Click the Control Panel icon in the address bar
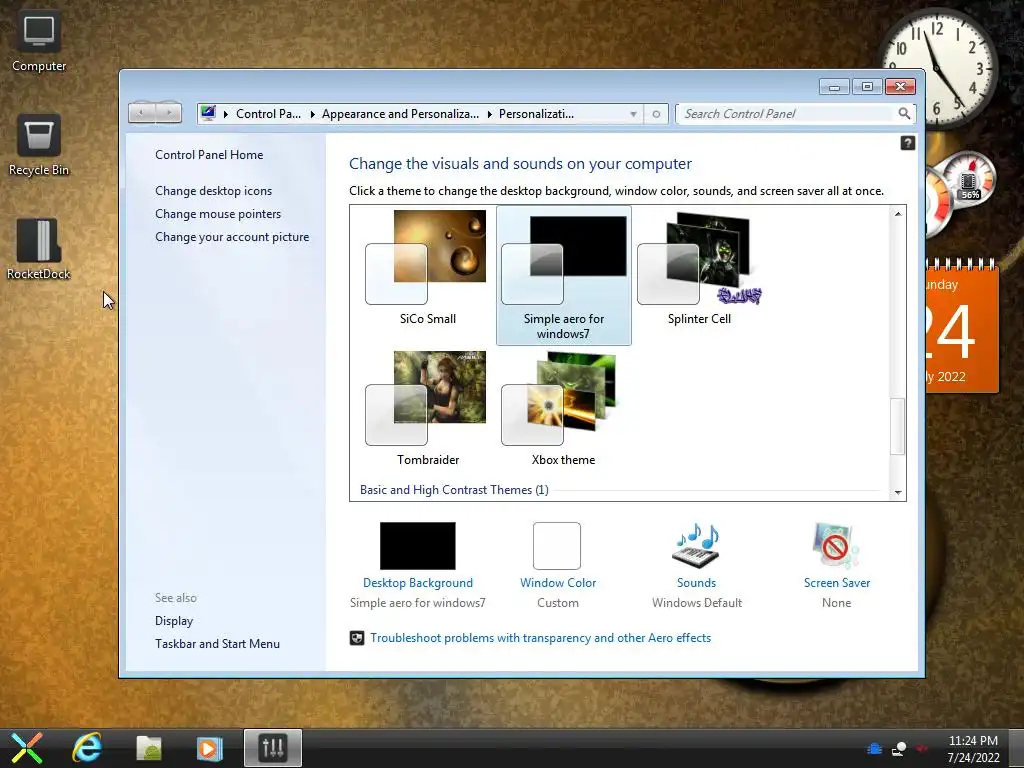The width and height of the screenshot is (1024, 768). coord(208,113)
